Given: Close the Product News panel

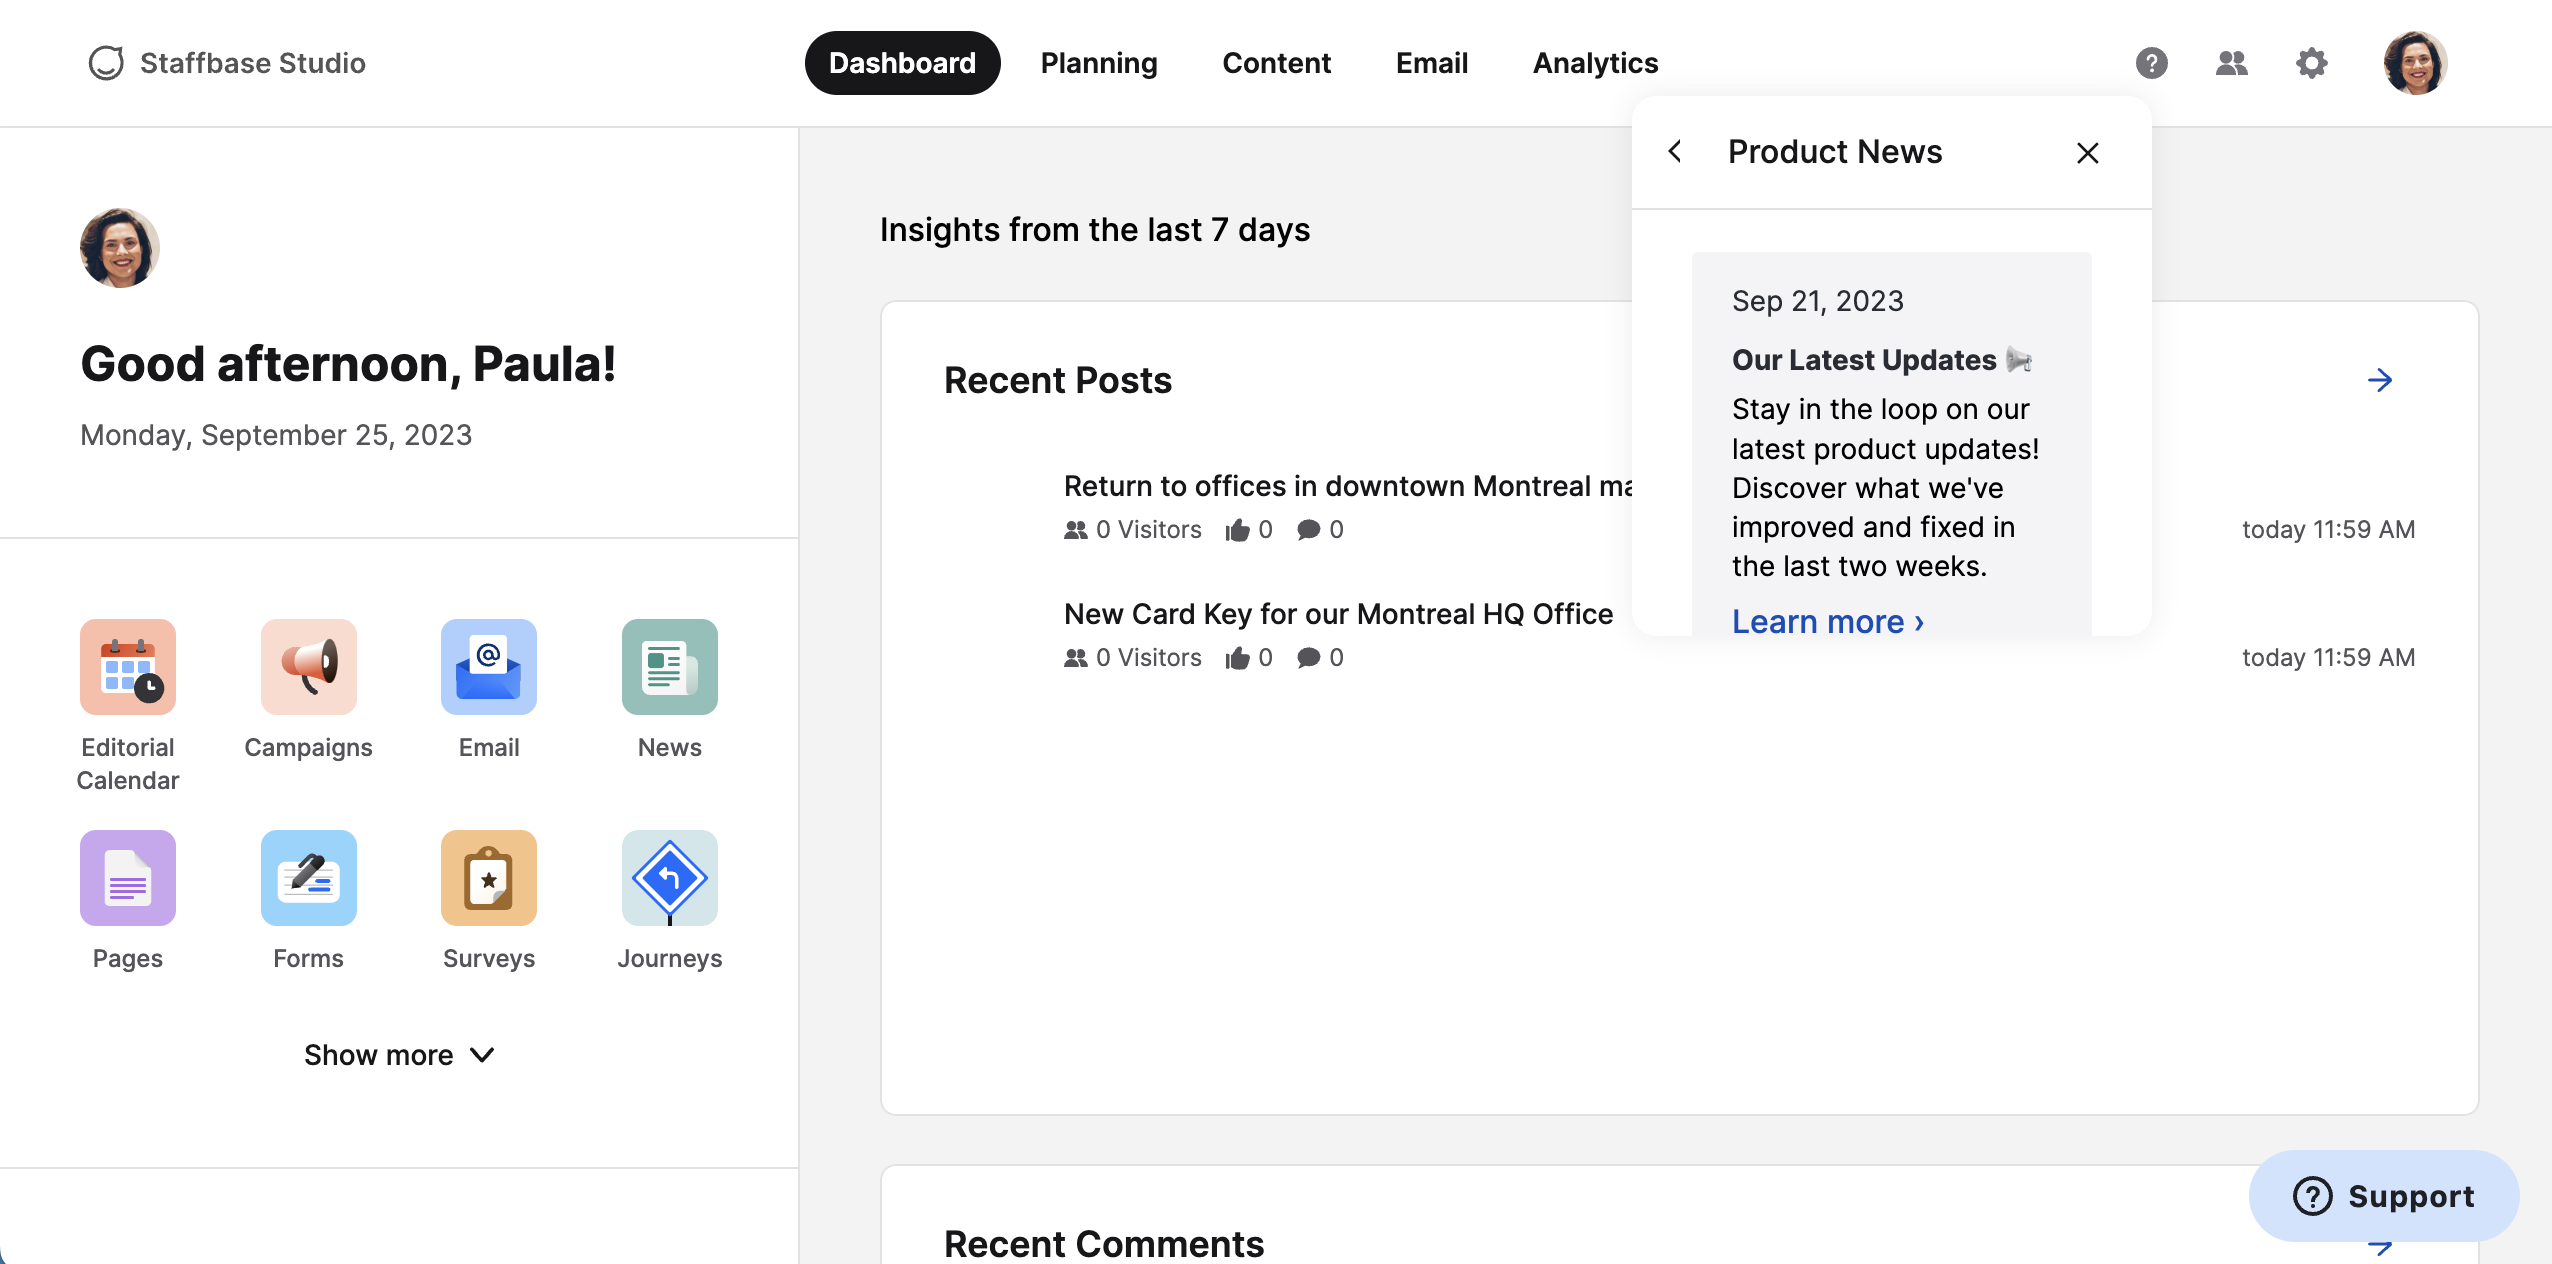Looking at the screenshot, I should [2087, 153].
